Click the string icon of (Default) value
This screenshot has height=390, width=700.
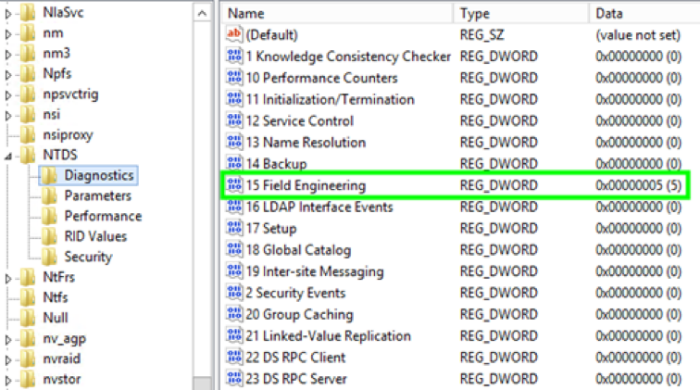pyautogui.click(x=234, y=34)
